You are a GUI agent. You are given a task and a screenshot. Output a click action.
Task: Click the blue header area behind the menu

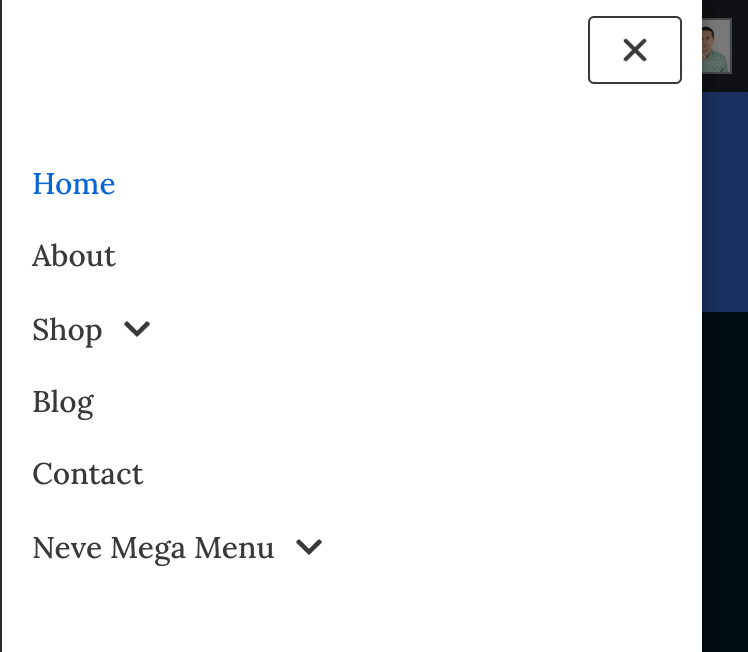coord(724,200)
